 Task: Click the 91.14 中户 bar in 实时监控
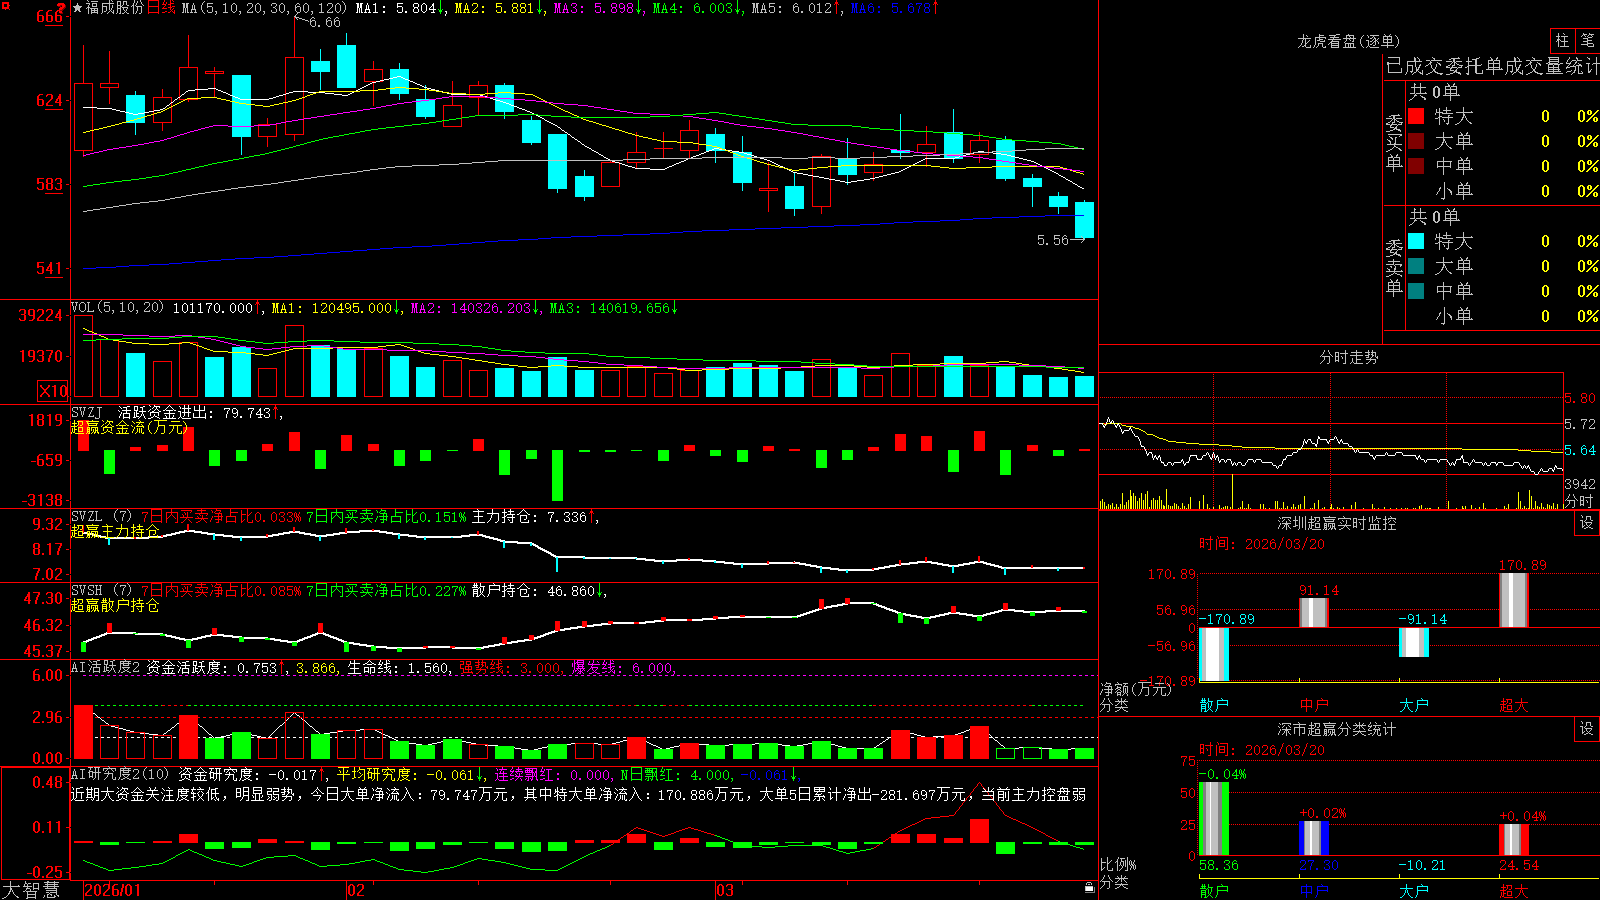coord(1314,613)
